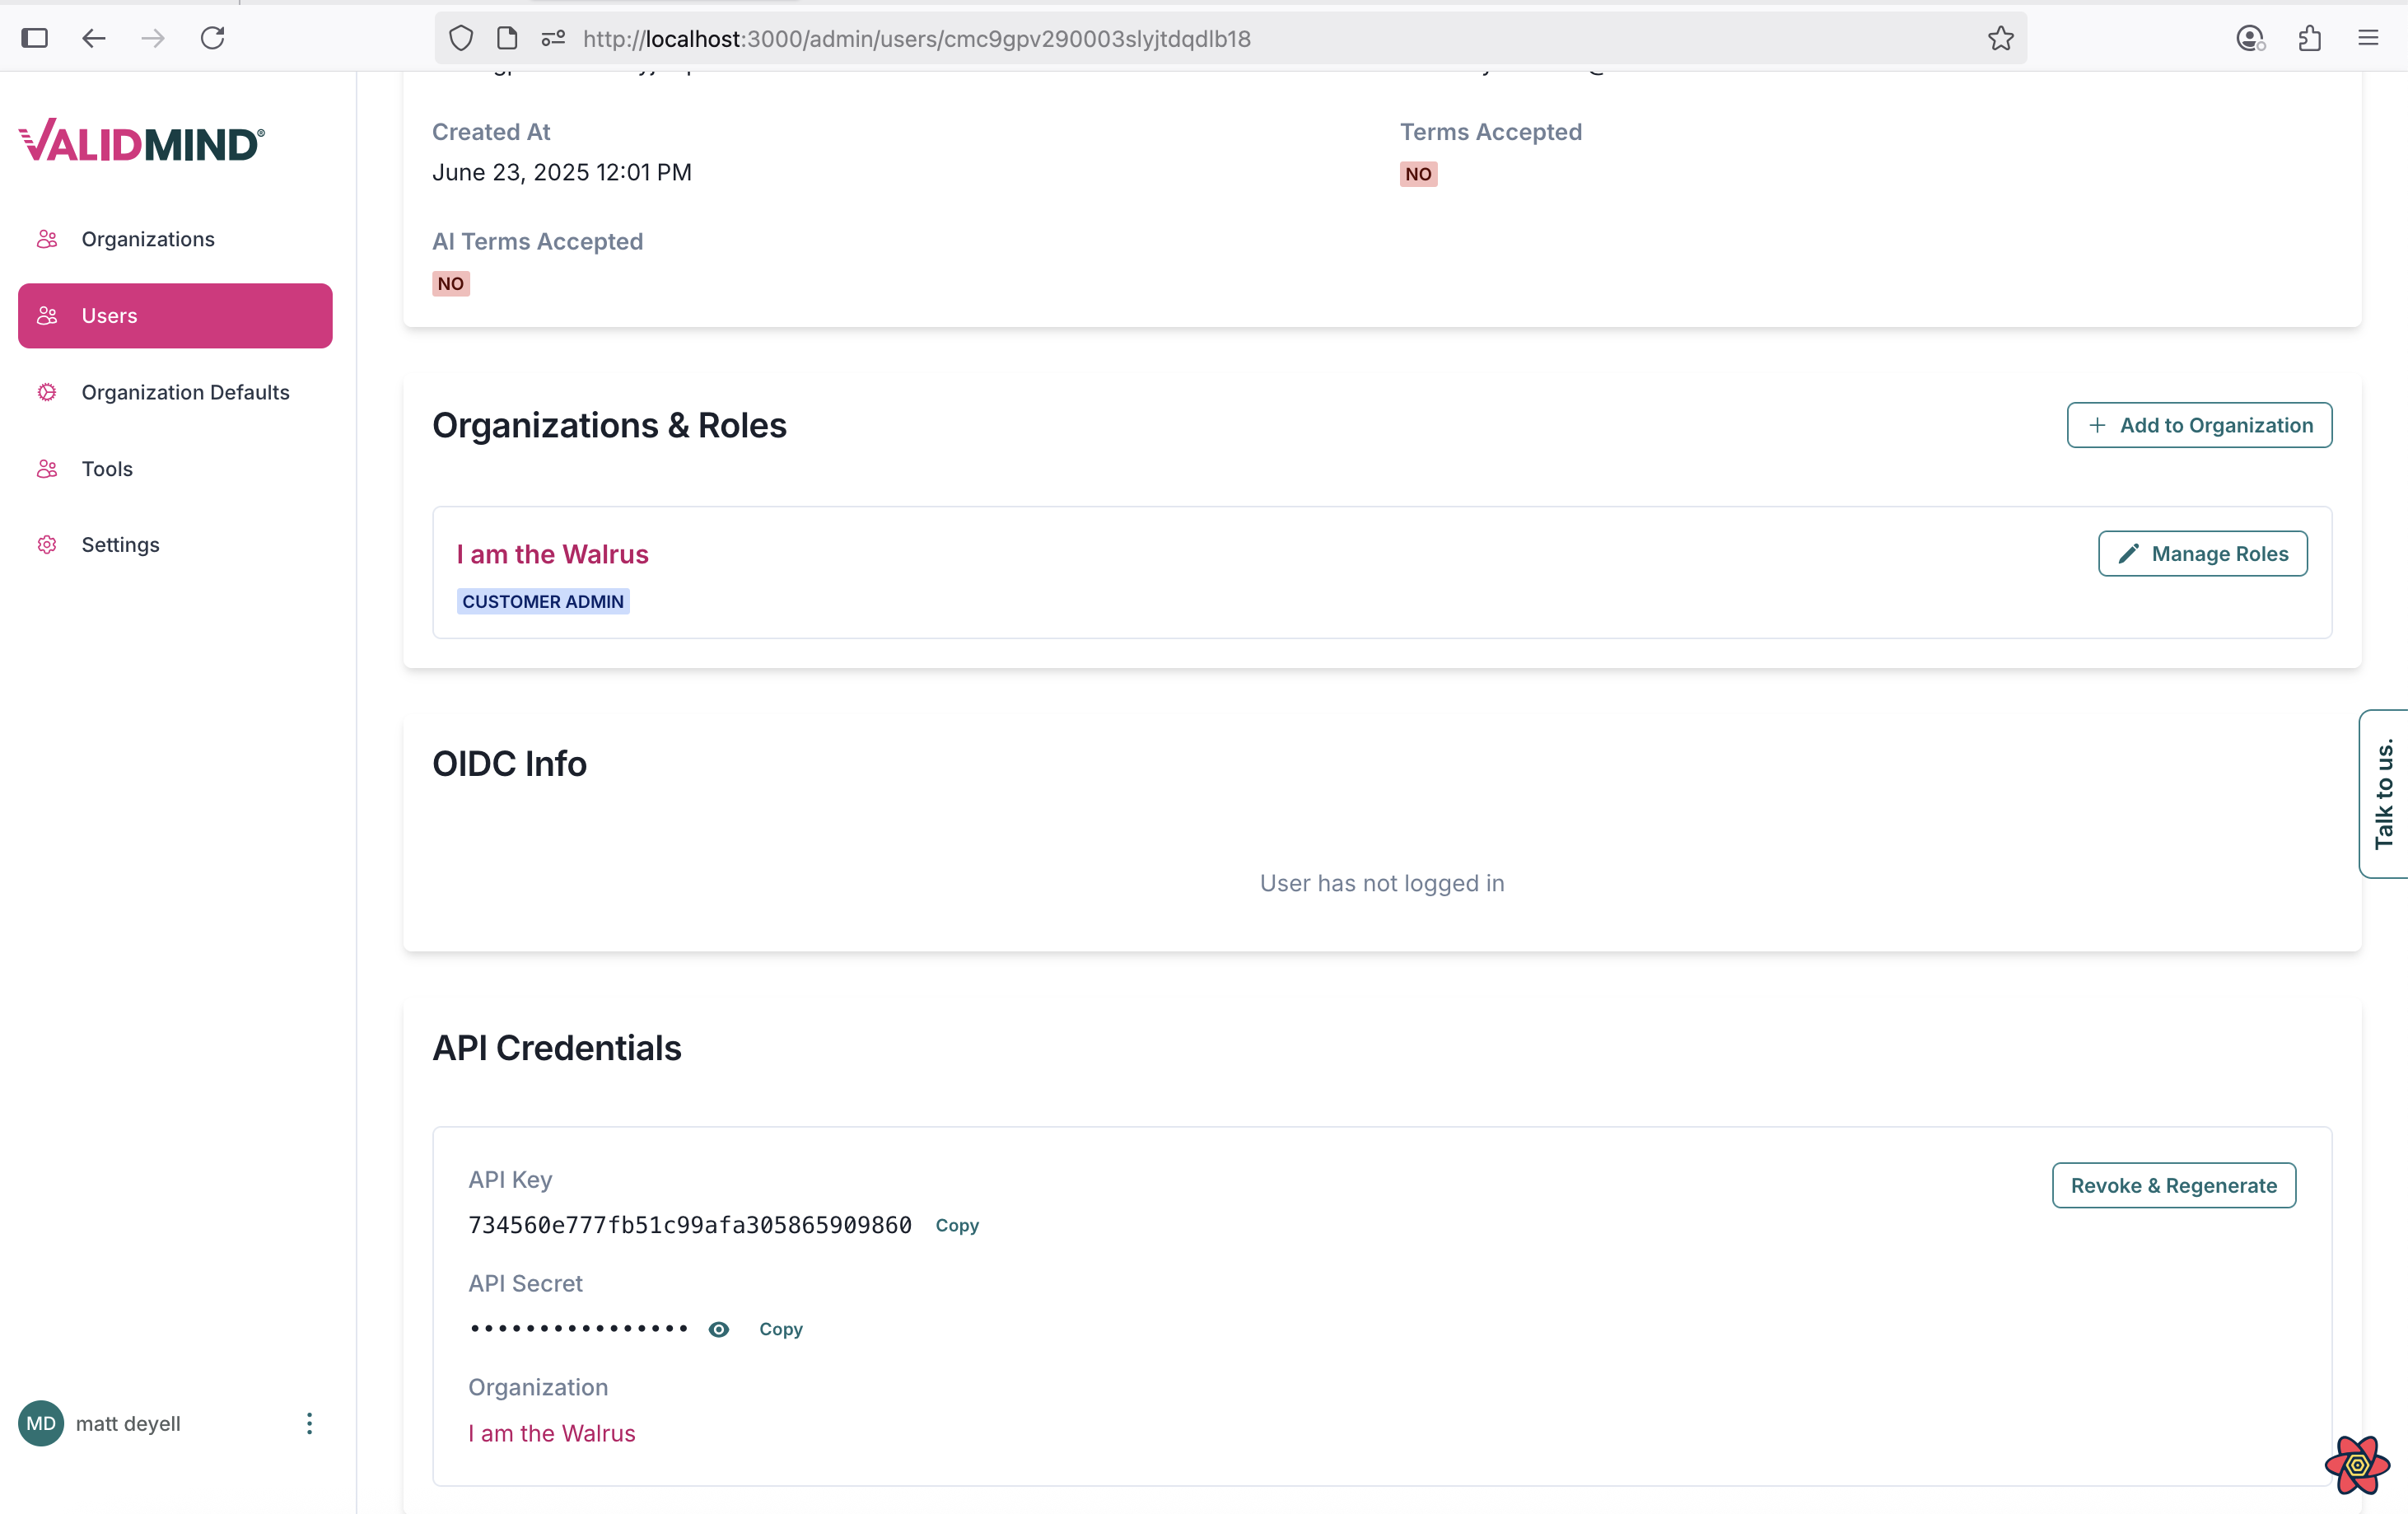Click the NO badge under Terms Accepted
The width and height of the screenshot is (2408, 1514).
pos(1418,174)
